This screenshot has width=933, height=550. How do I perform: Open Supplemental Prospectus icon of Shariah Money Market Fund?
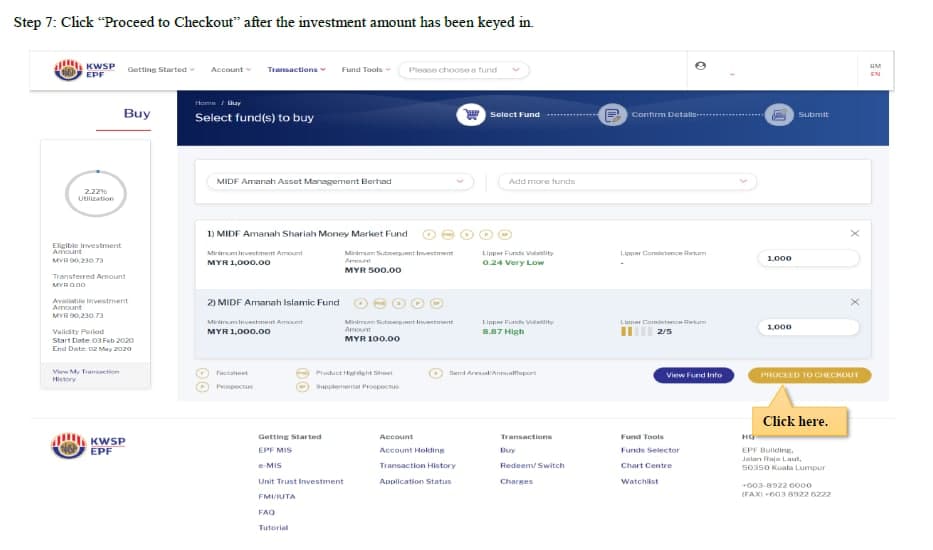[x=505, y=235]
